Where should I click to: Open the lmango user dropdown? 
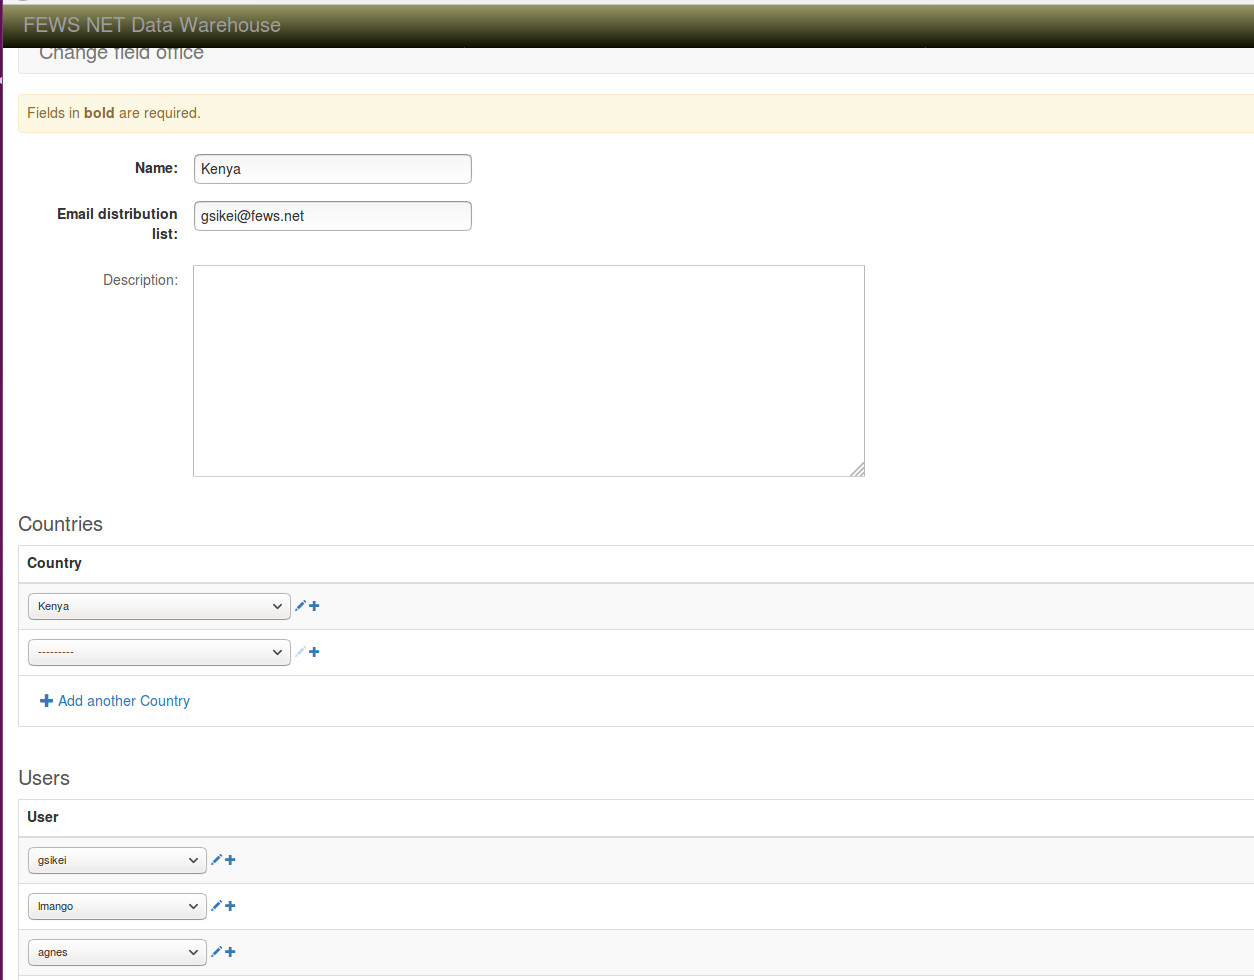pyautogui.click(x=117, y=907)
